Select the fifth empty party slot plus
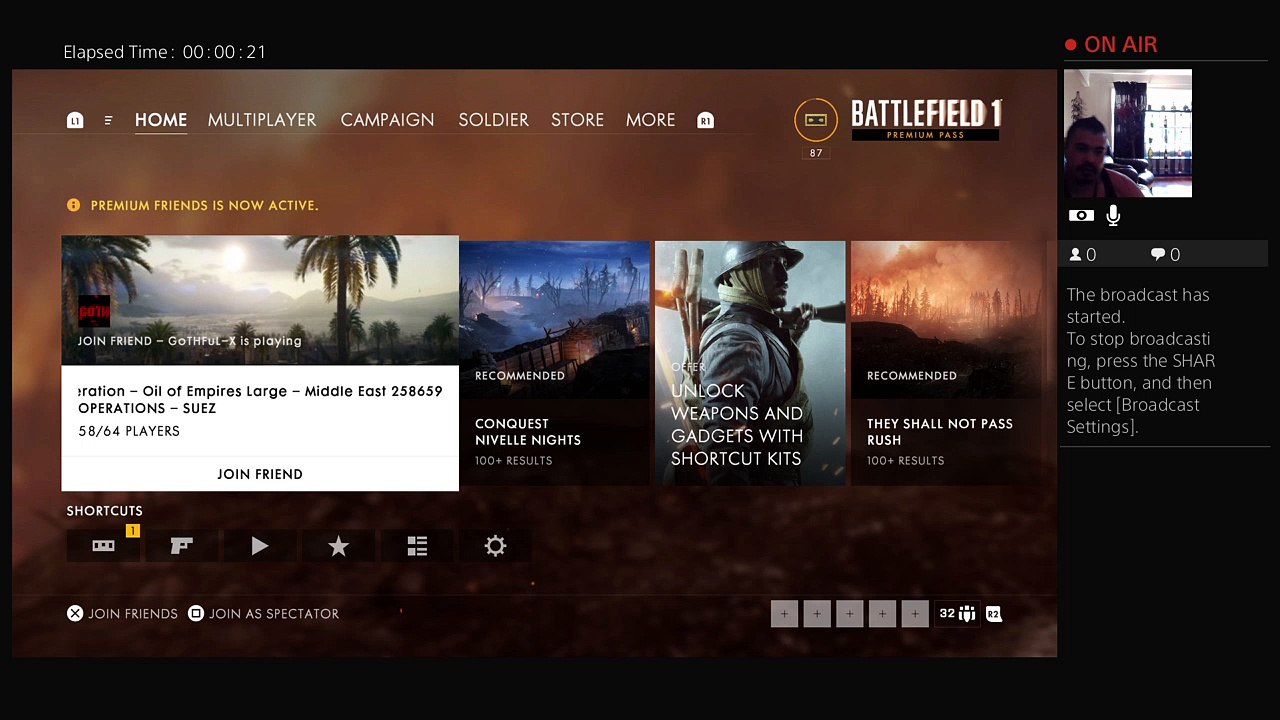The height and width of the screenshot is (720, 1280). [x=915, y=614]
